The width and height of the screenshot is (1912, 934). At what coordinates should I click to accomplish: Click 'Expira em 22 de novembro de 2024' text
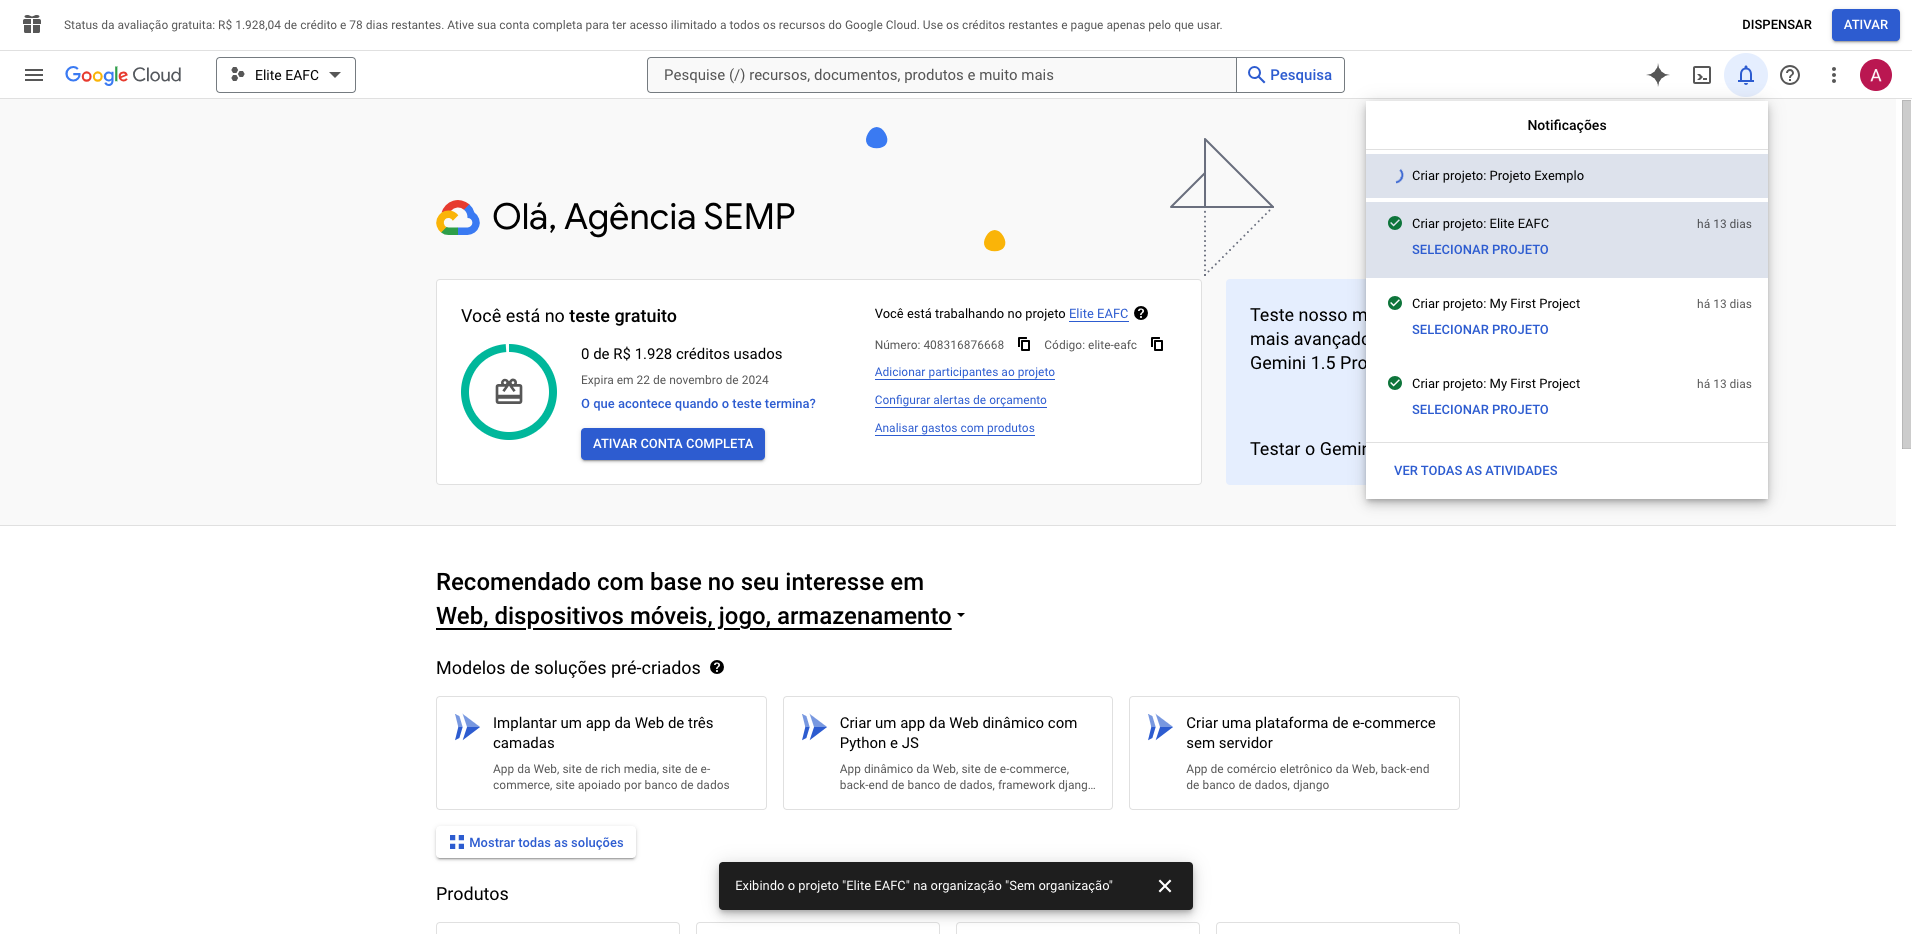click(675, 380)
